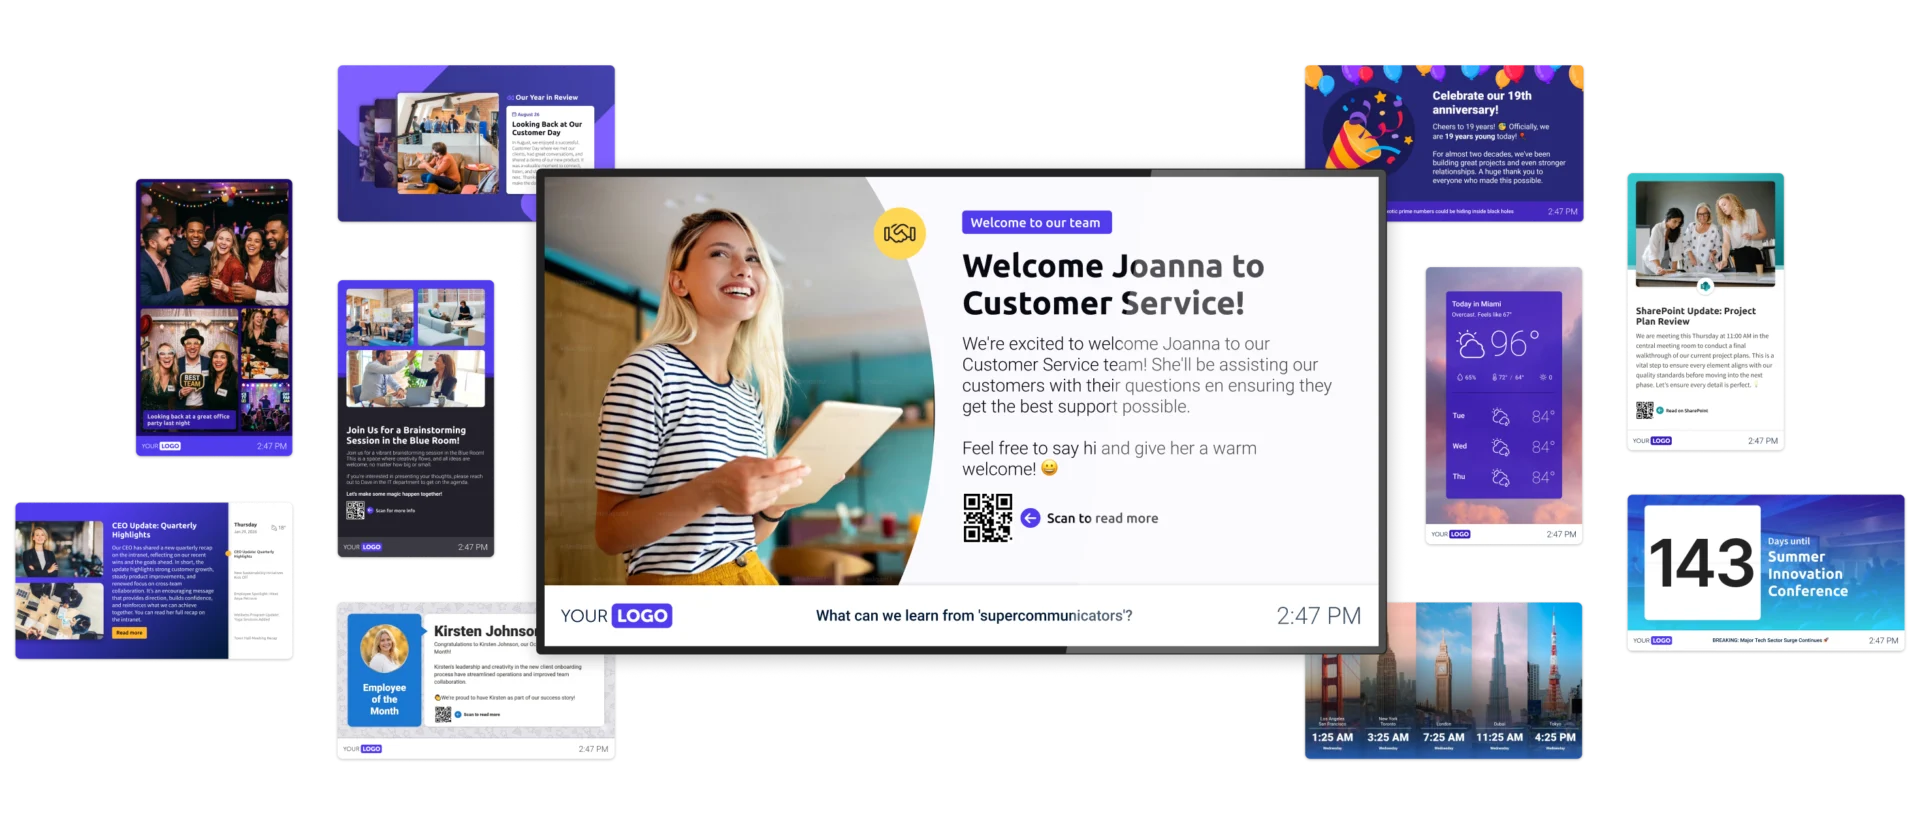Click the "Employee of the Month" label

(x=384, y=699)
